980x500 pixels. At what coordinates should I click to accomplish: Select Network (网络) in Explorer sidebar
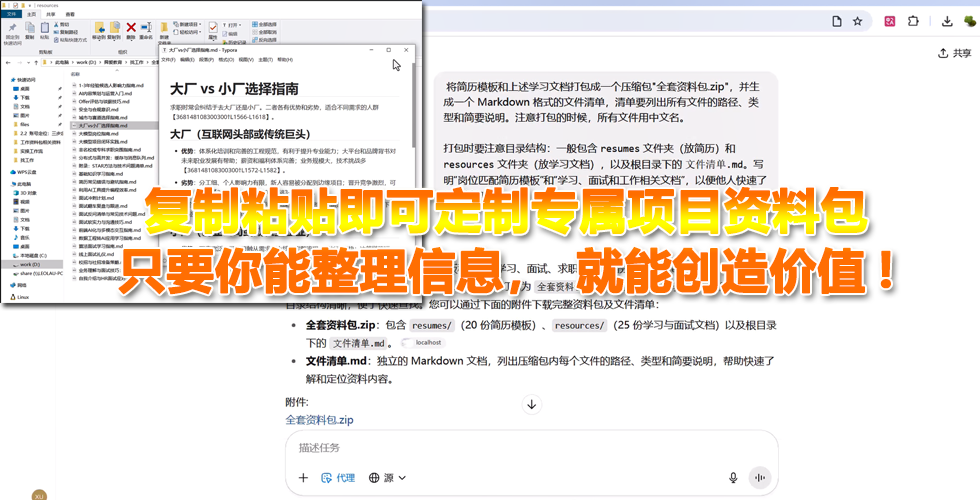tap(19, 285)
